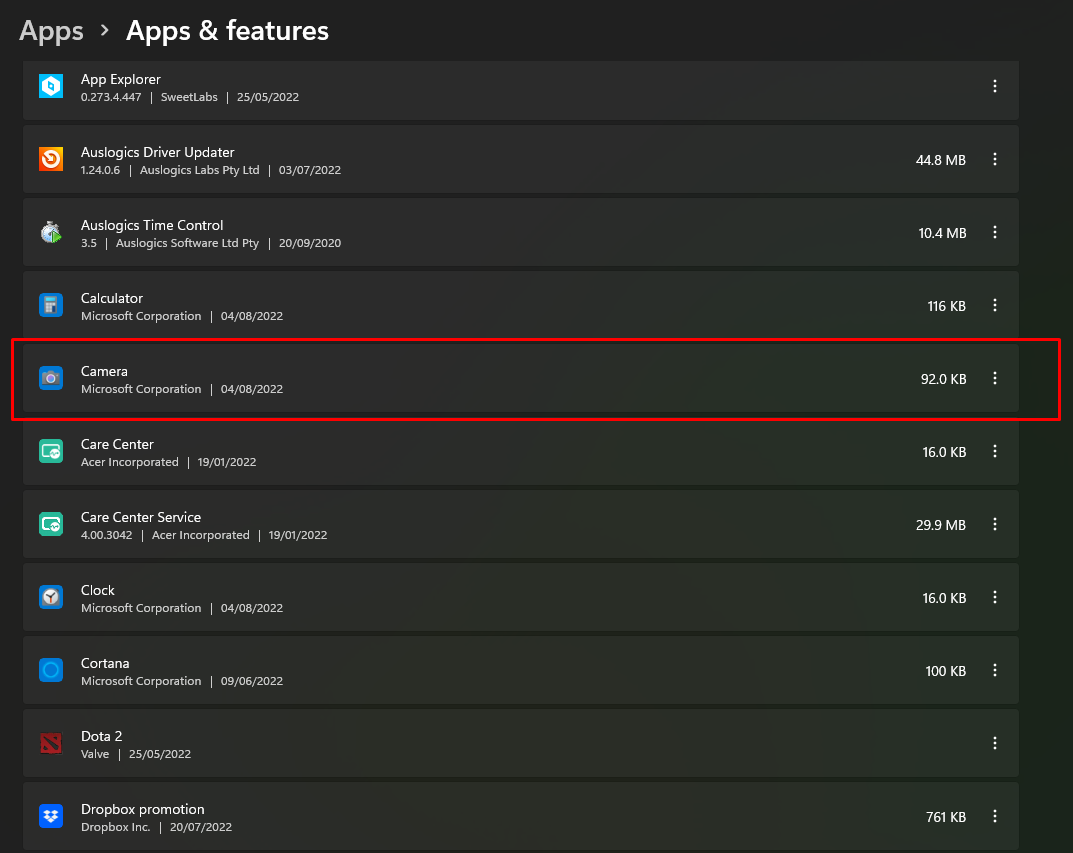1073x853 pixels.
Task: Select the Care Center Service name
Action: tap(141, 517)
